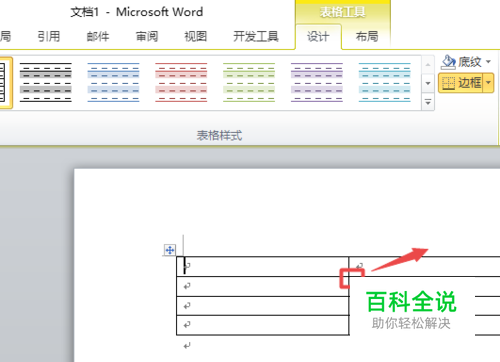Click the third row left table cell
The image size is (500, 362).
click(x=263, y=306)
